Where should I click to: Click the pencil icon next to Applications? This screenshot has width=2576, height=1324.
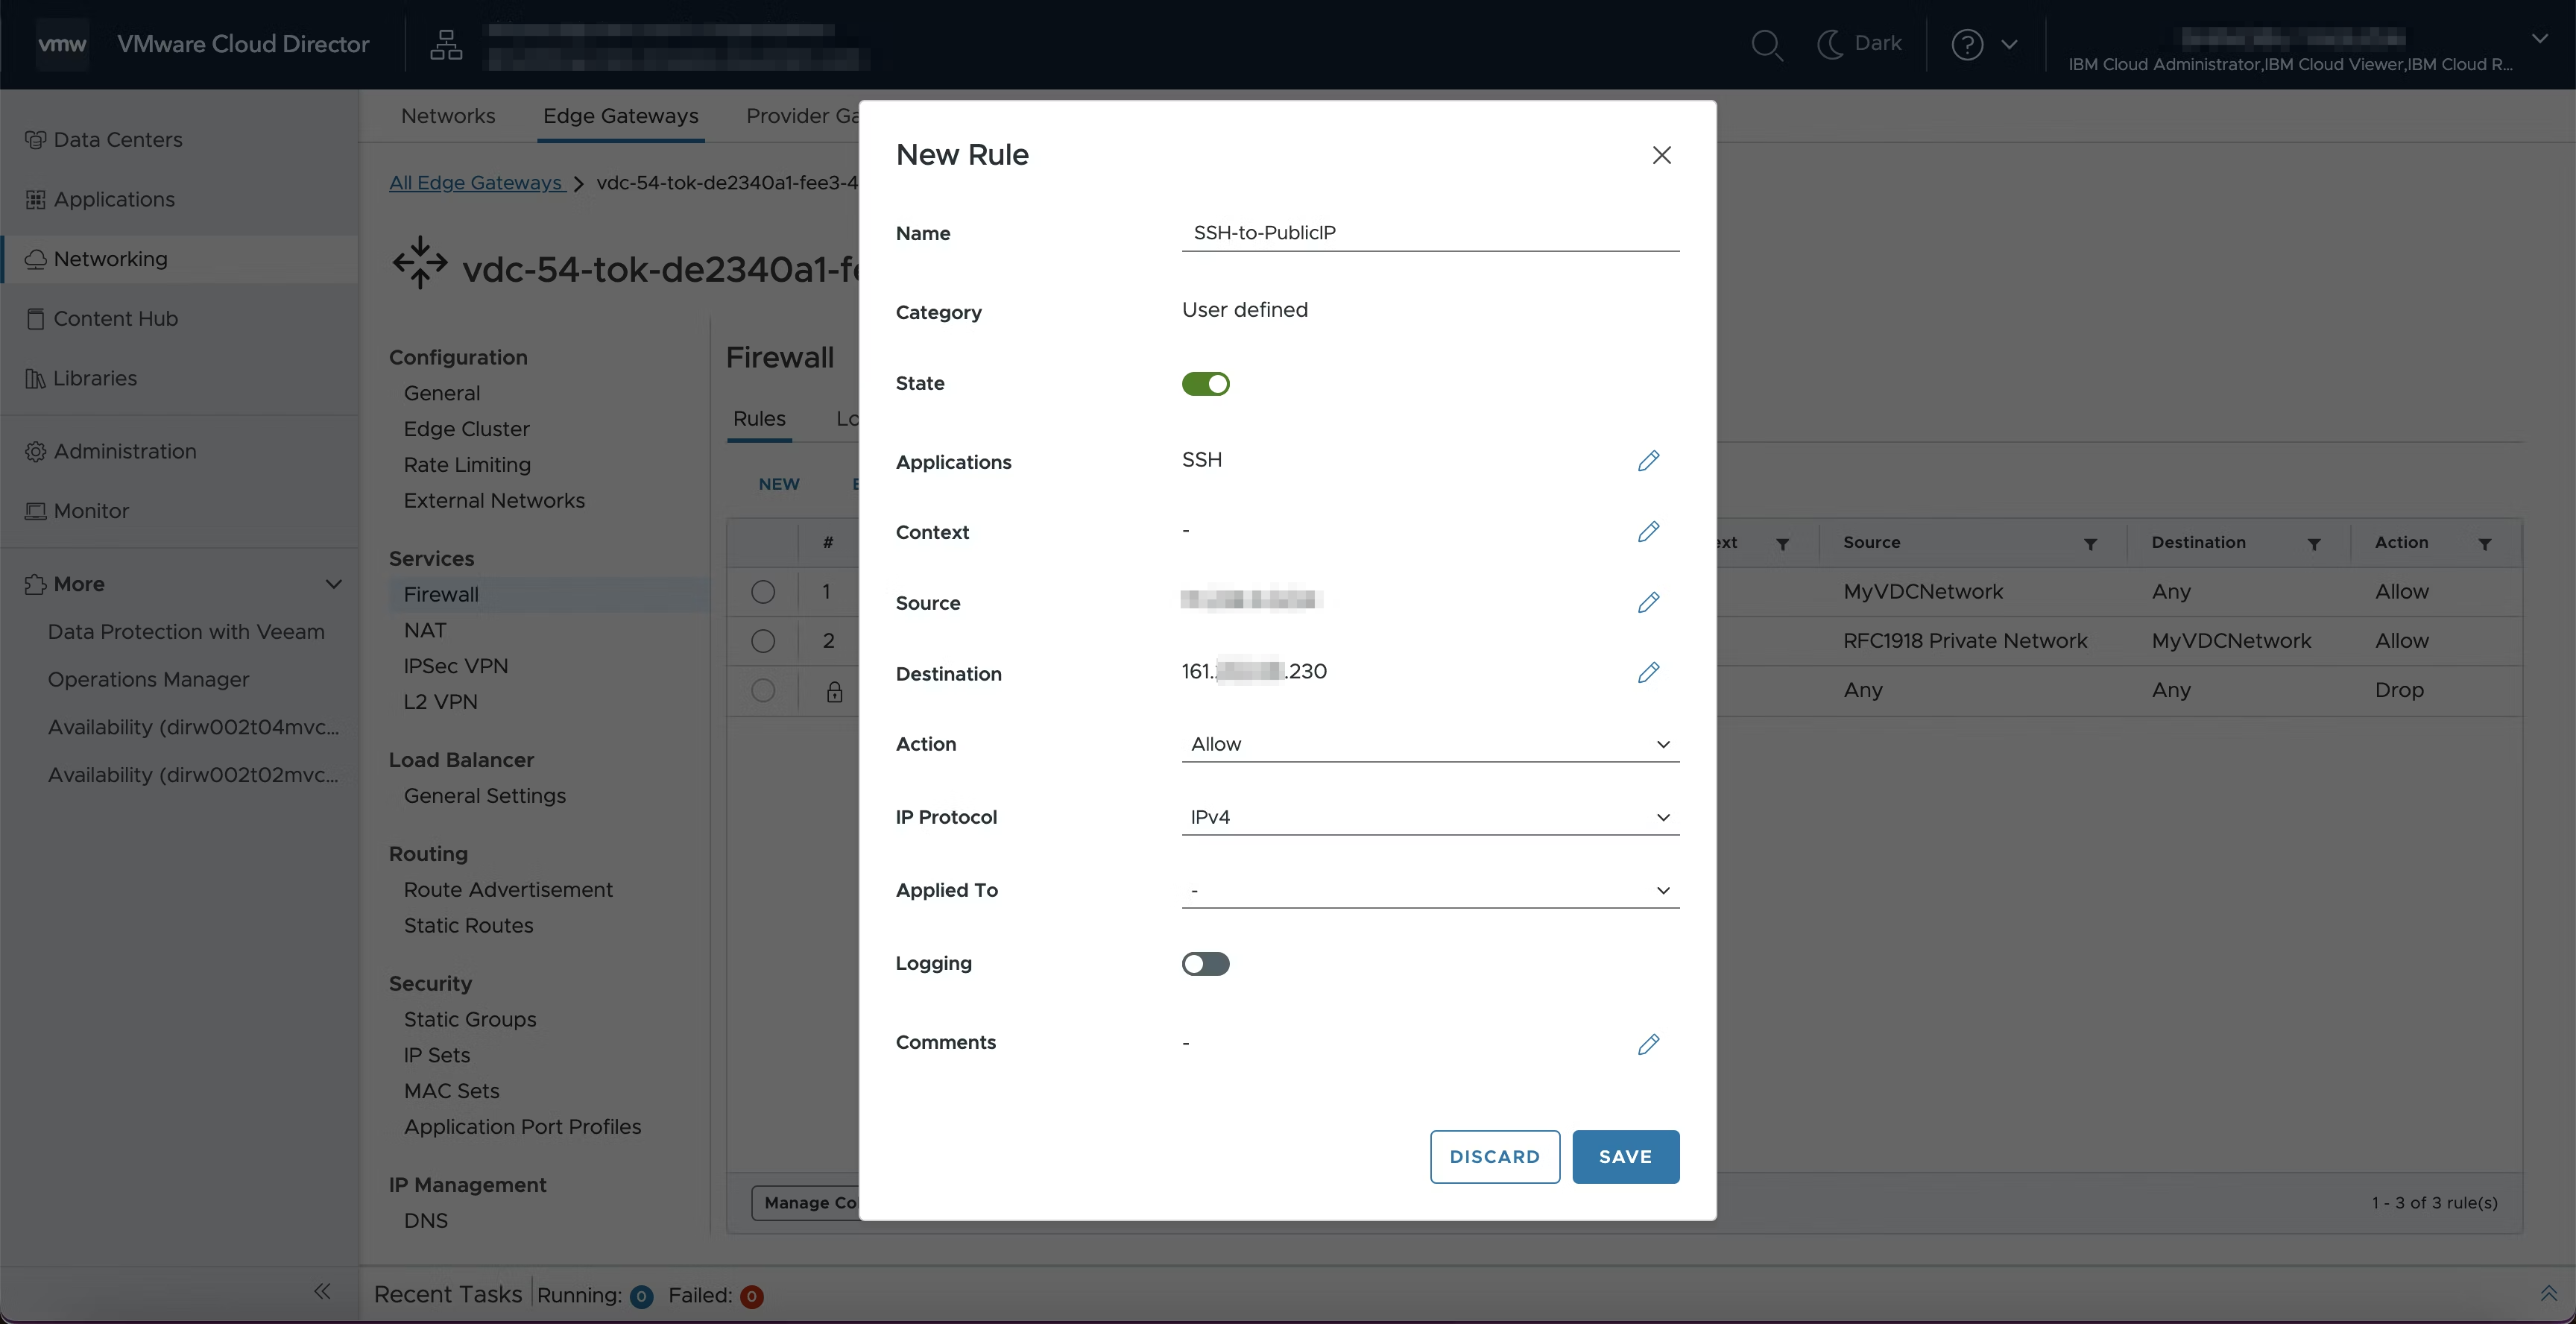1648,461
